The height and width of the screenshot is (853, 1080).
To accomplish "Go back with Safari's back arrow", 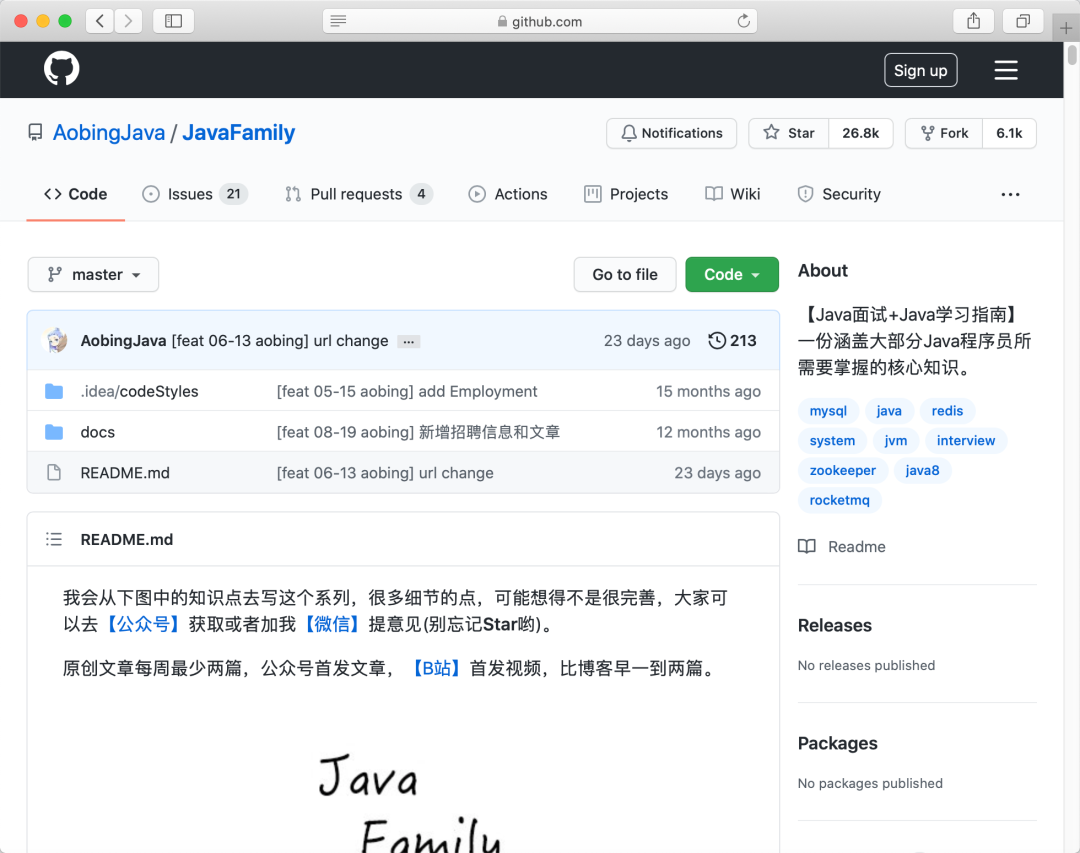I will coord(100,21).
